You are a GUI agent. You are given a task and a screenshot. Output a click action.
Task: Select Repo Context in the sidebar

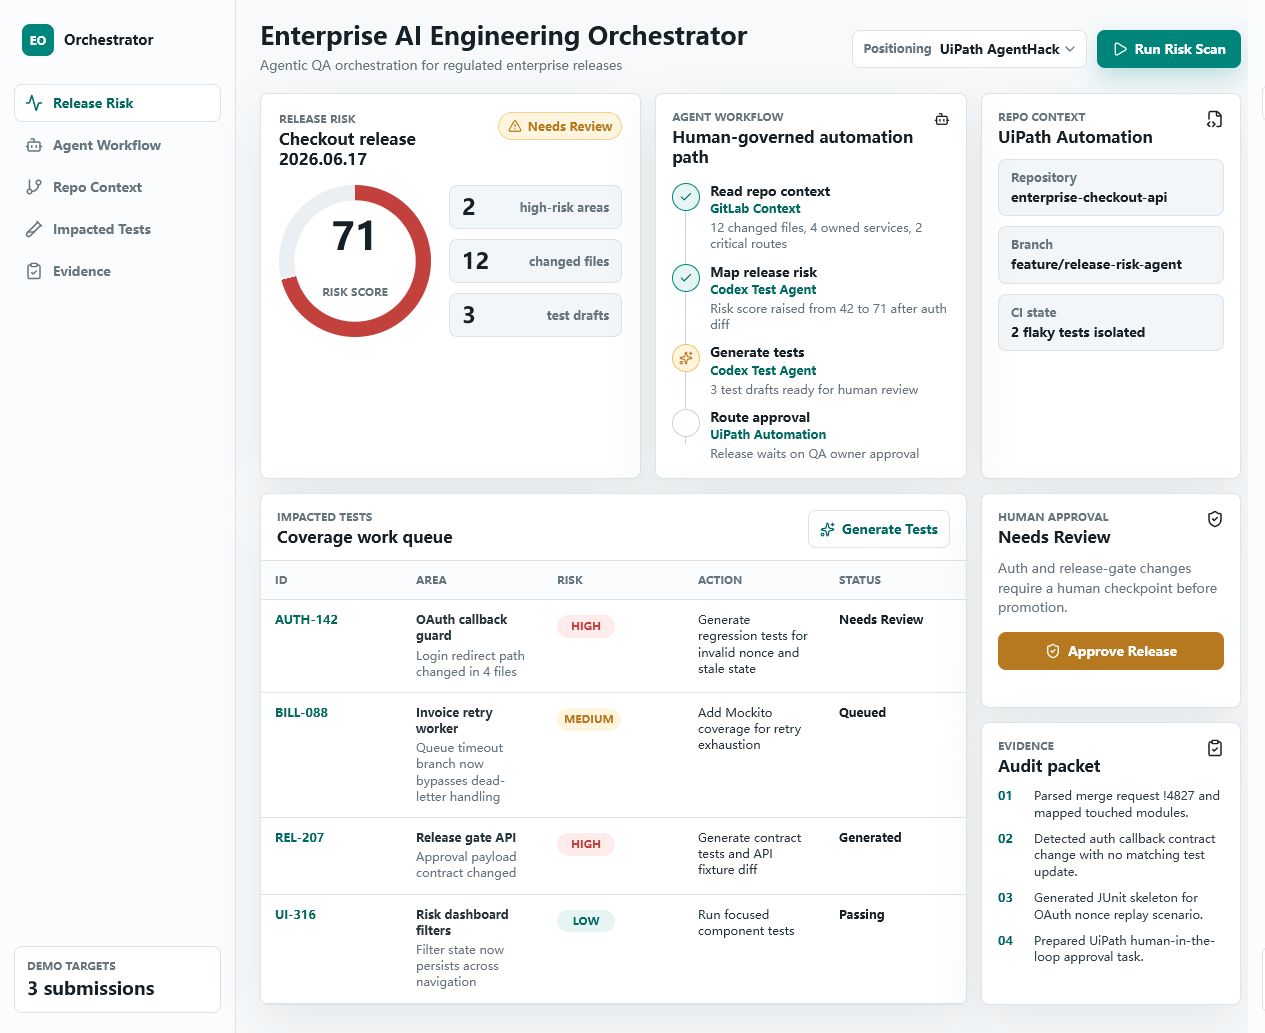click(117, 187)
